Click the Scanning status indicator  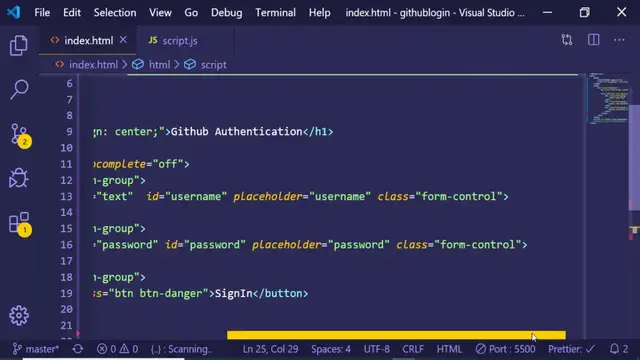point(181,349)
